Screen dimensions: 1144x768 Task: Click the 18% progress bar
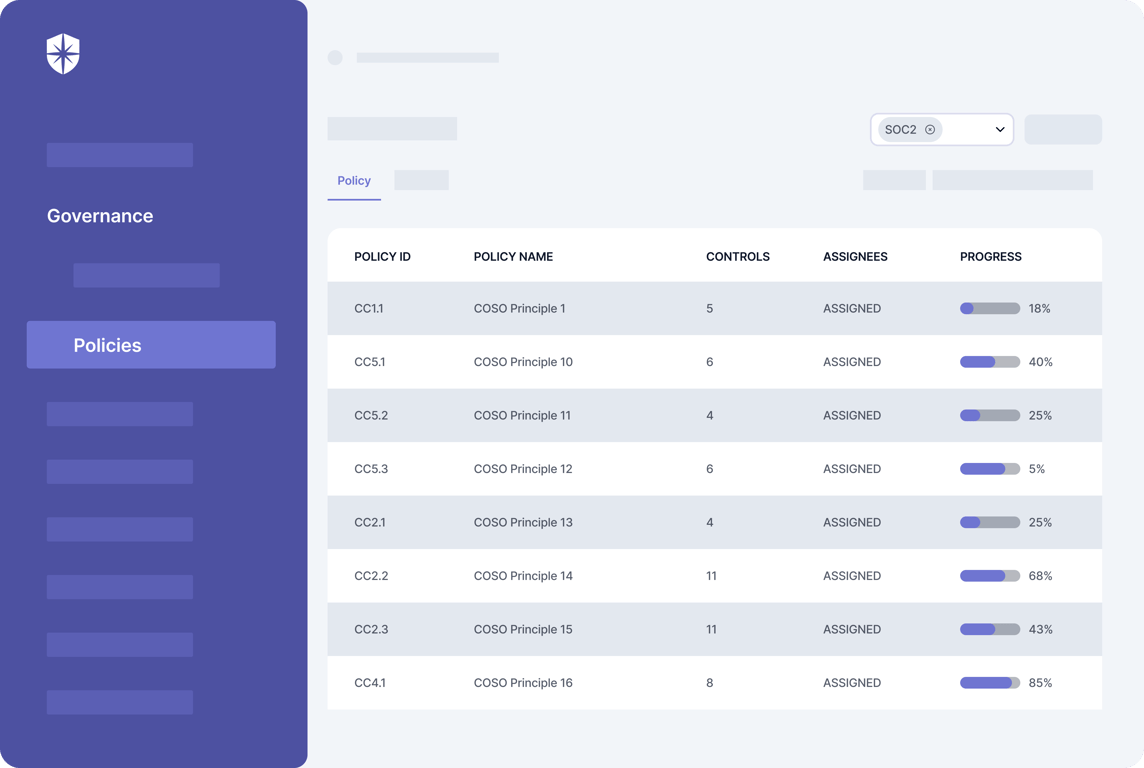pos(989,309)
